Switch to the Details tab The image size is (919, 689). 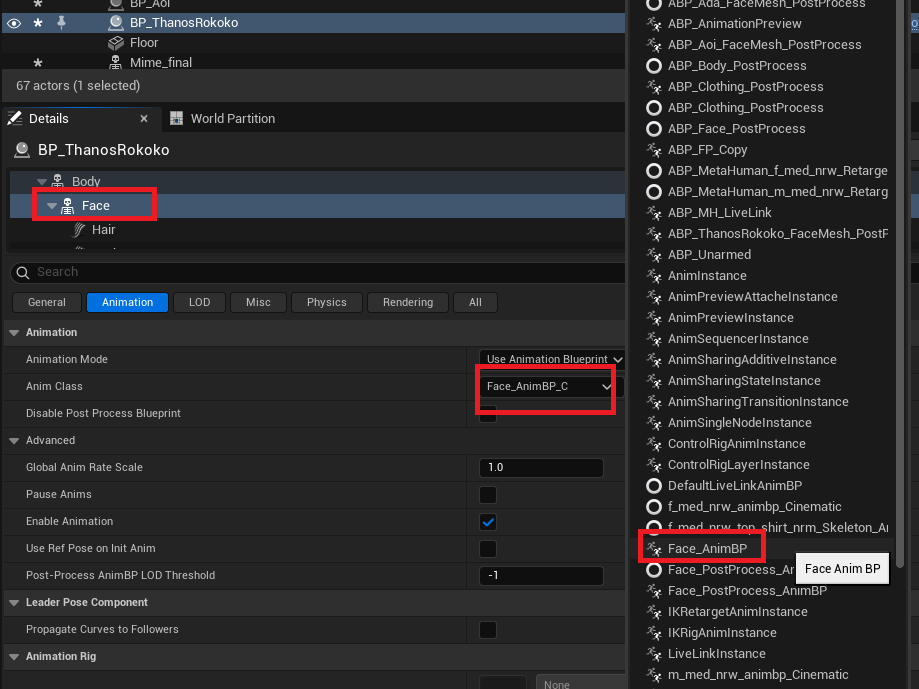point(49,118)
